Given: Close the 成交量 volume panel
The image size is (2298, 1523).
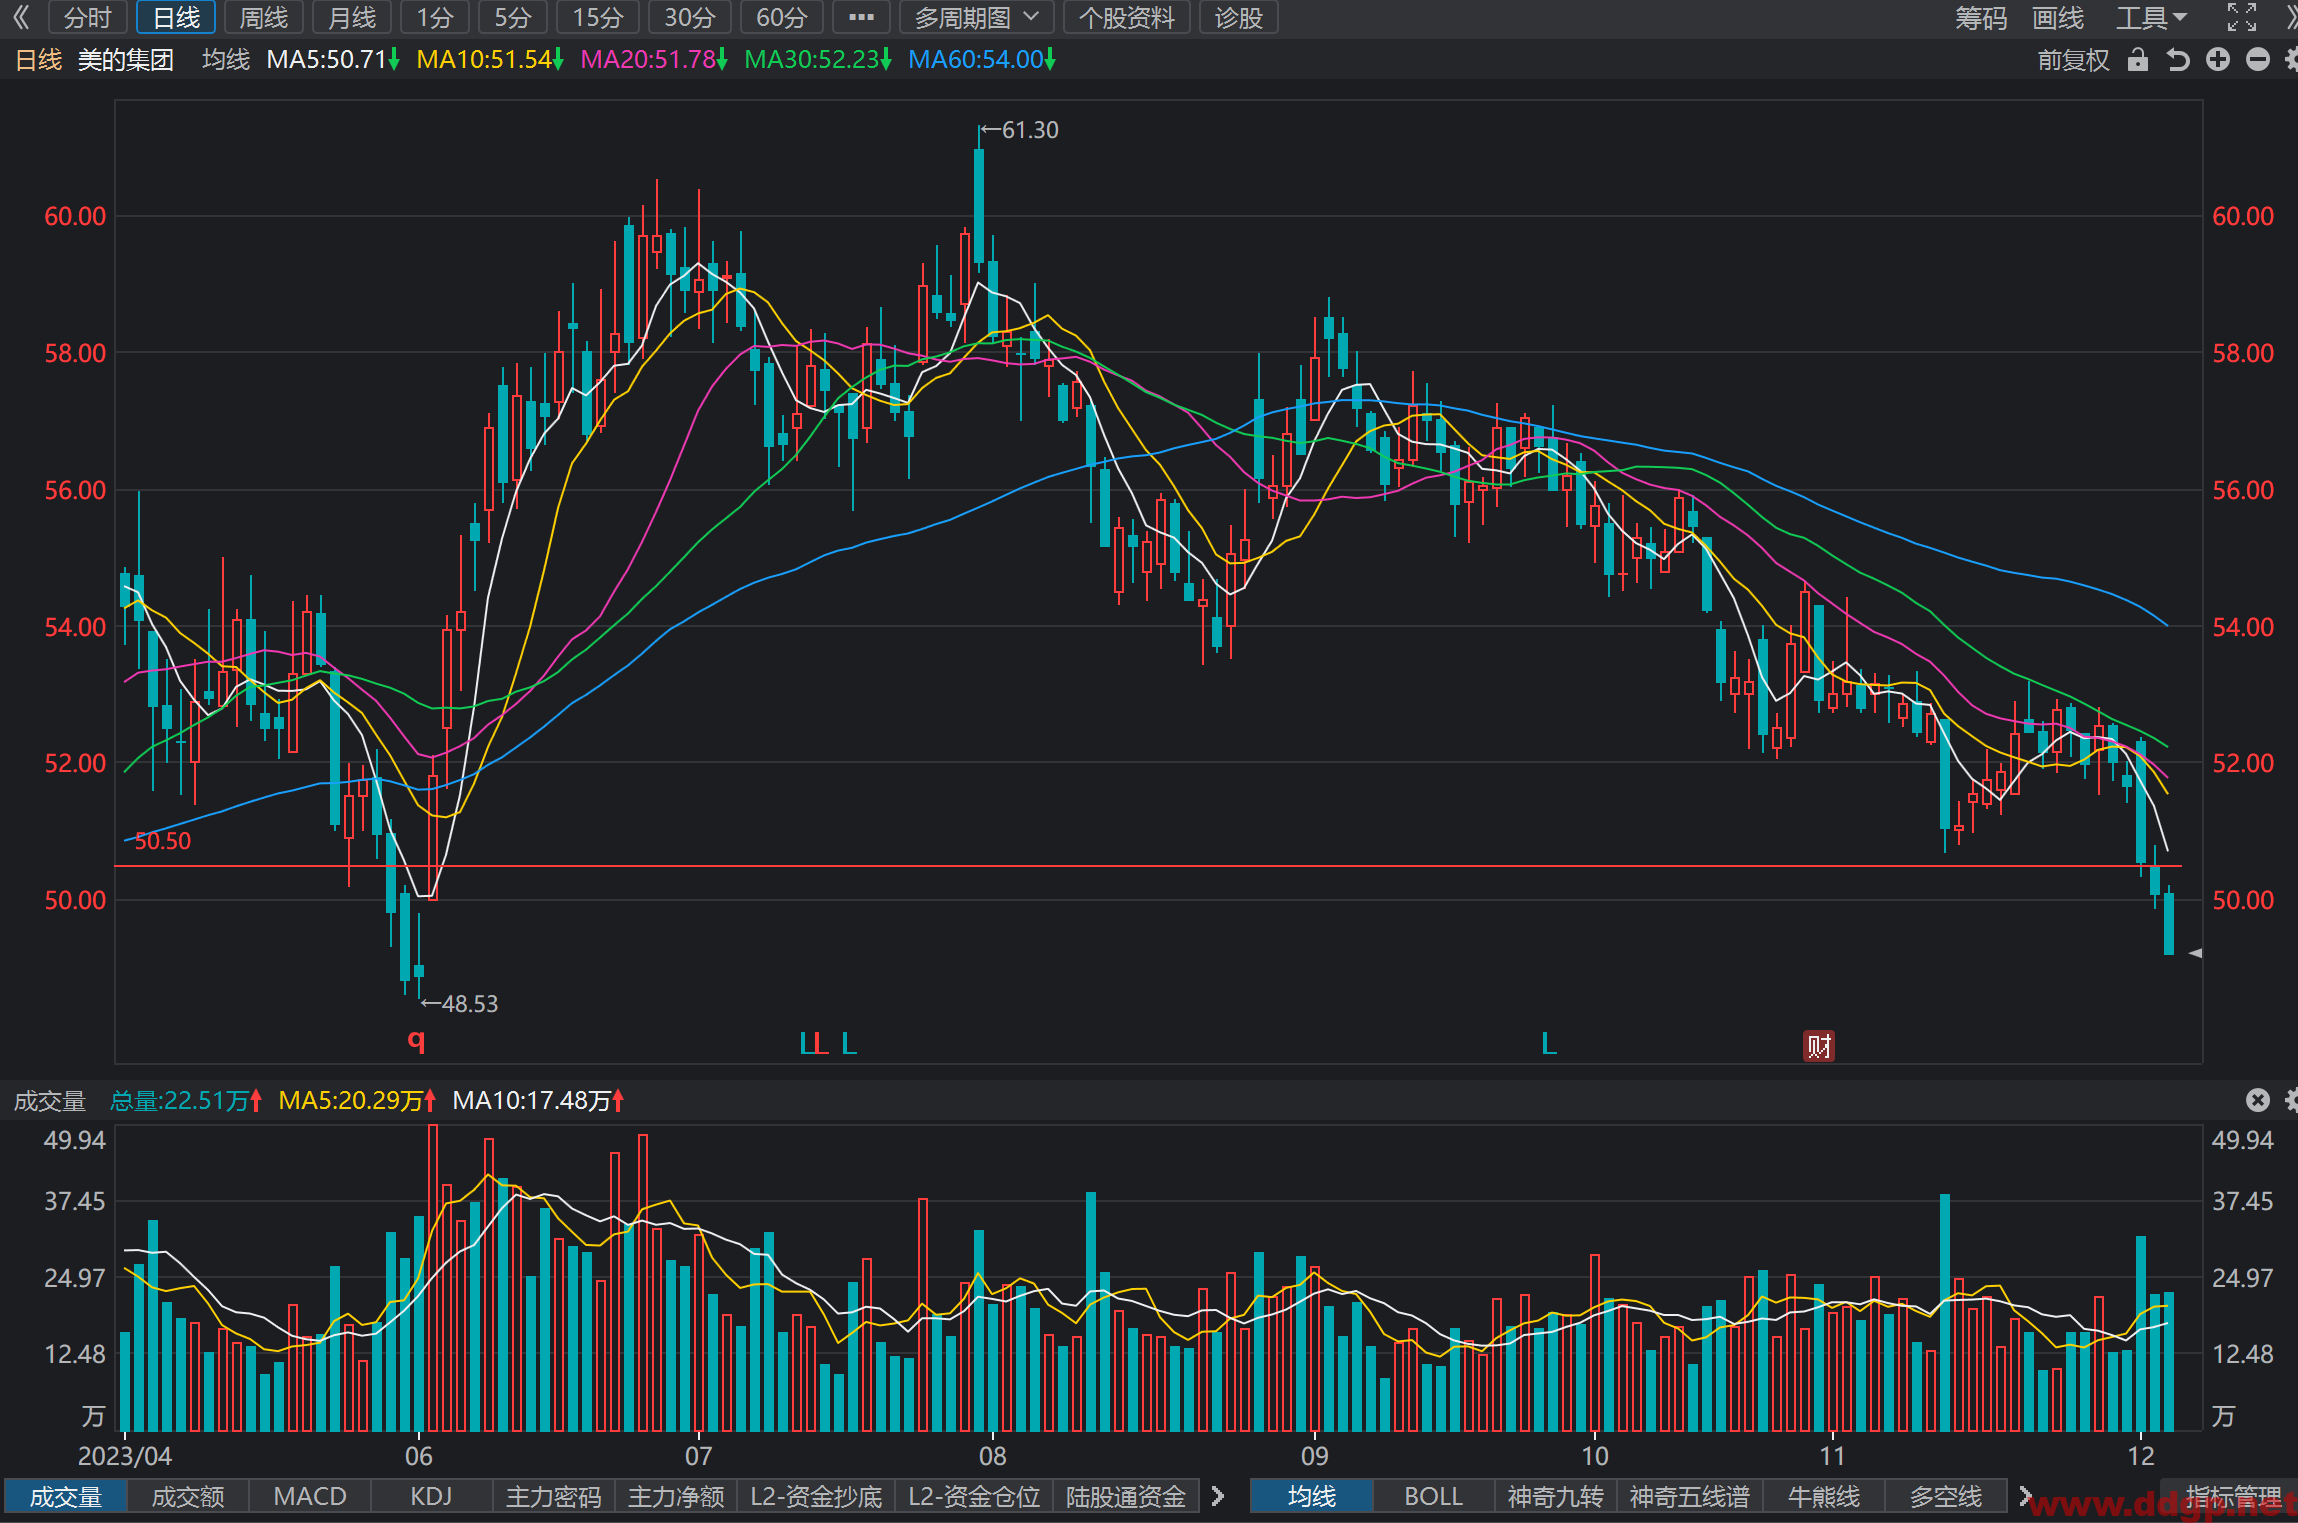Looking at the screenshot, I should click(x=2258, y=1100).
